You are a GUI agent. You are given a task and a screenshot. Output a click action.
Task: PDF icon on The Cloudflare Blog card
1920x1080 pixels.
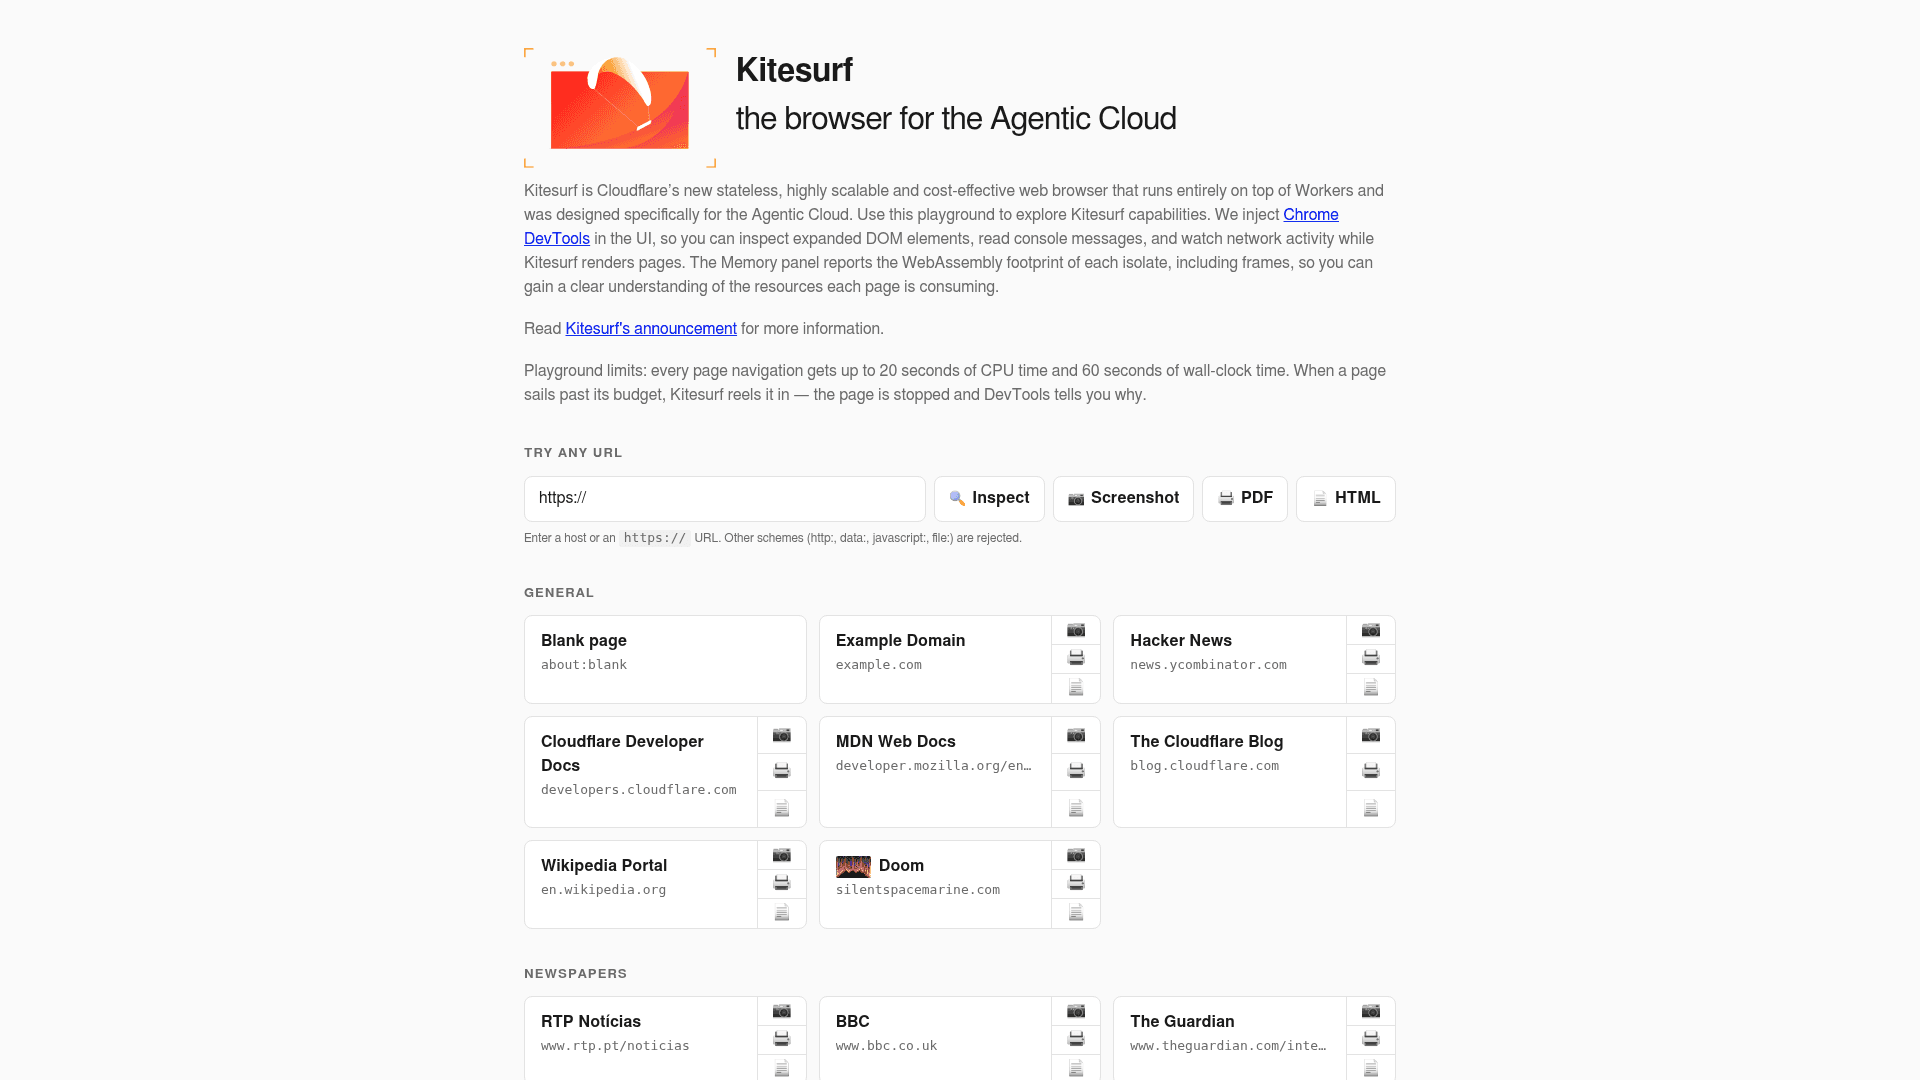(x=1371, y=771)
